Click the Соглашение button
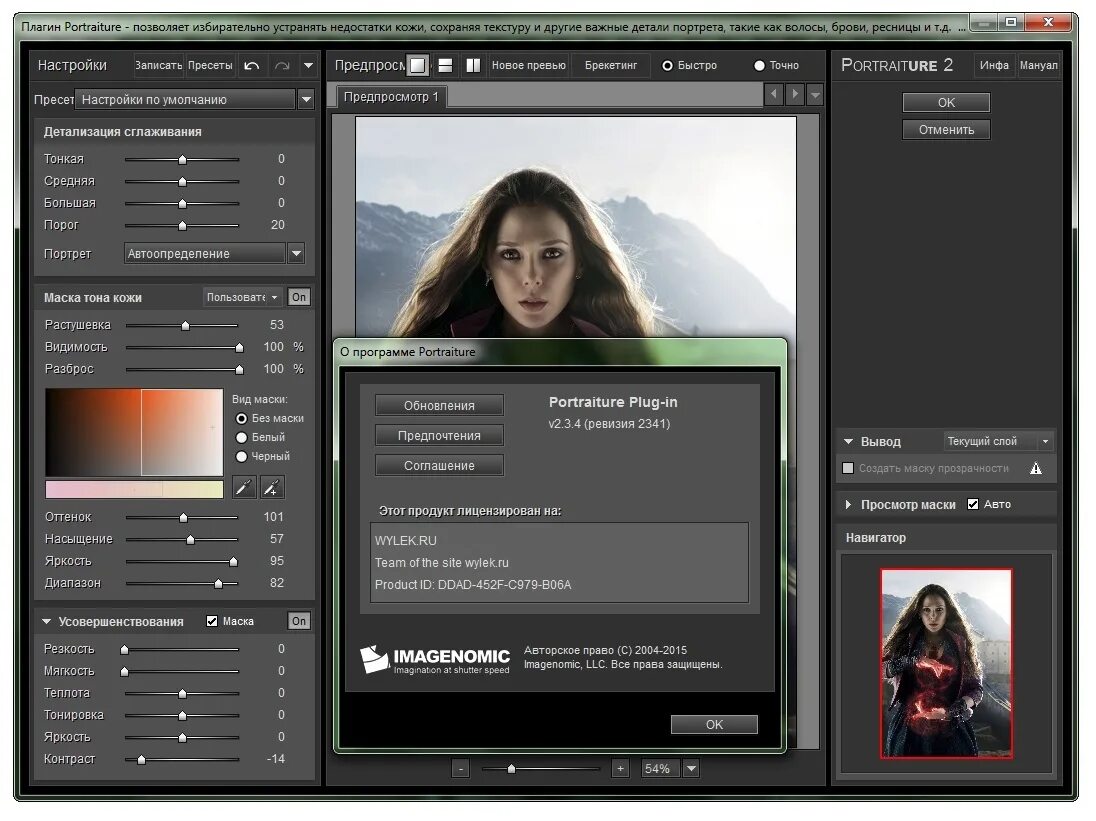 439,466
